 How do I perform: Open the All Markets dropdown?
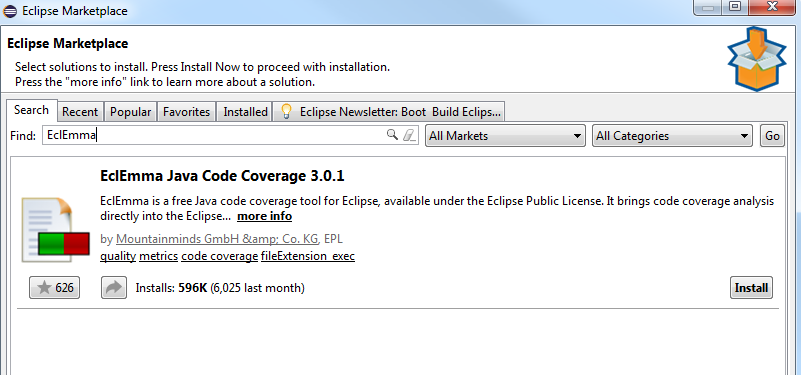pos(505,136)
